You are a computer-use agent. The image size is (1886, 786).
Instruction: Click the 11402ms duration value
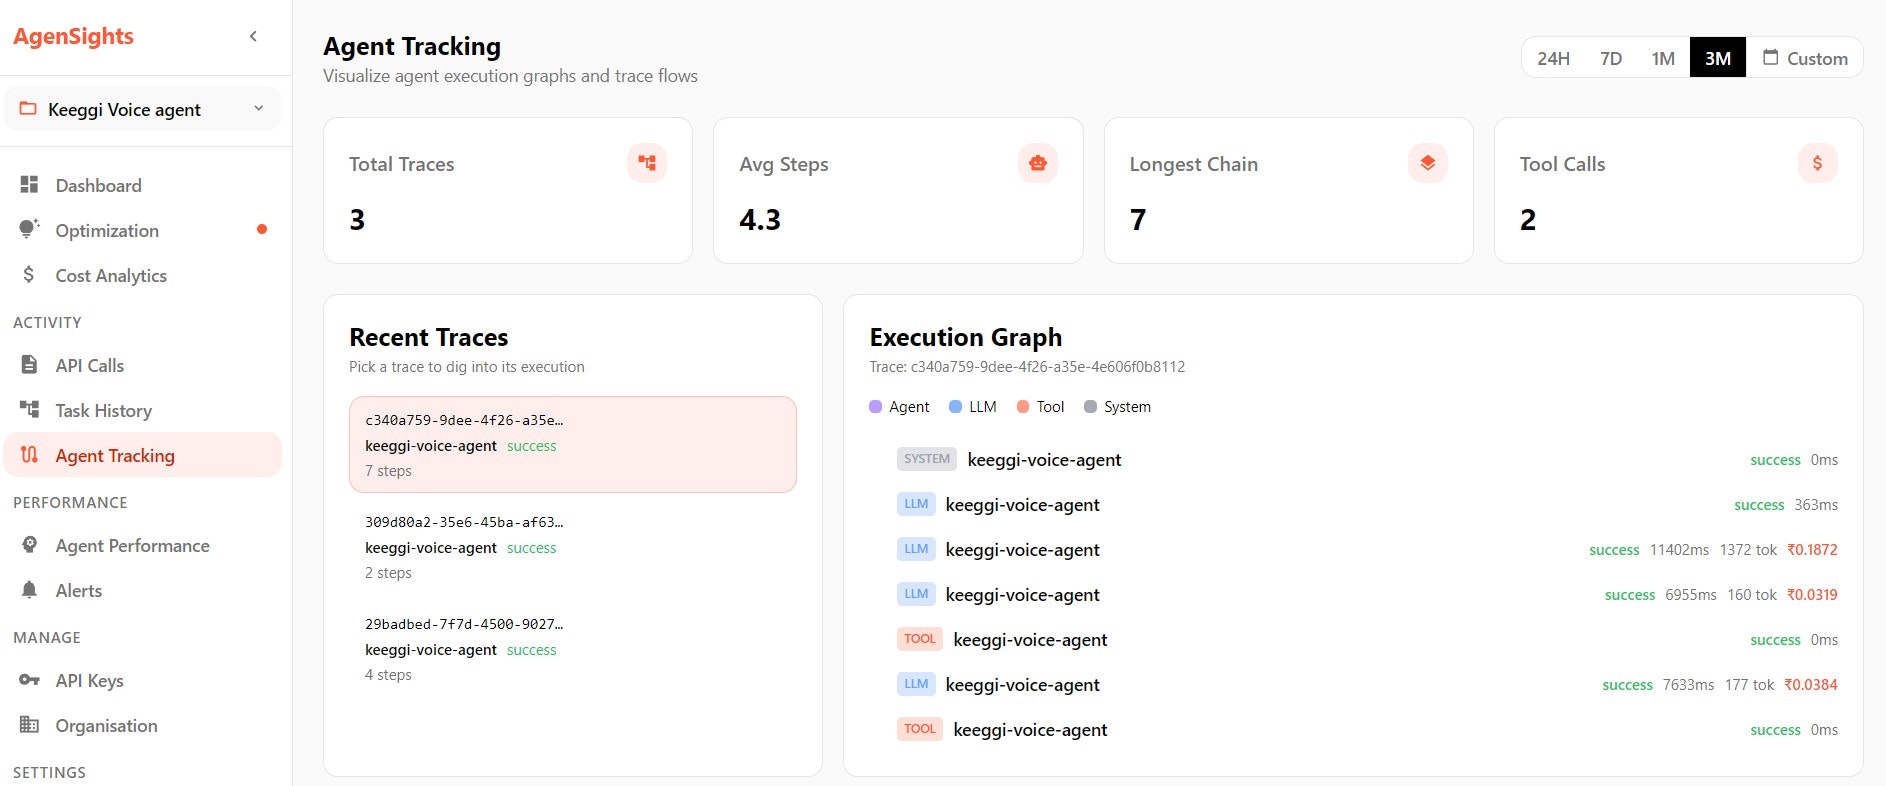pyautogui.click(x=1679, y=549)
